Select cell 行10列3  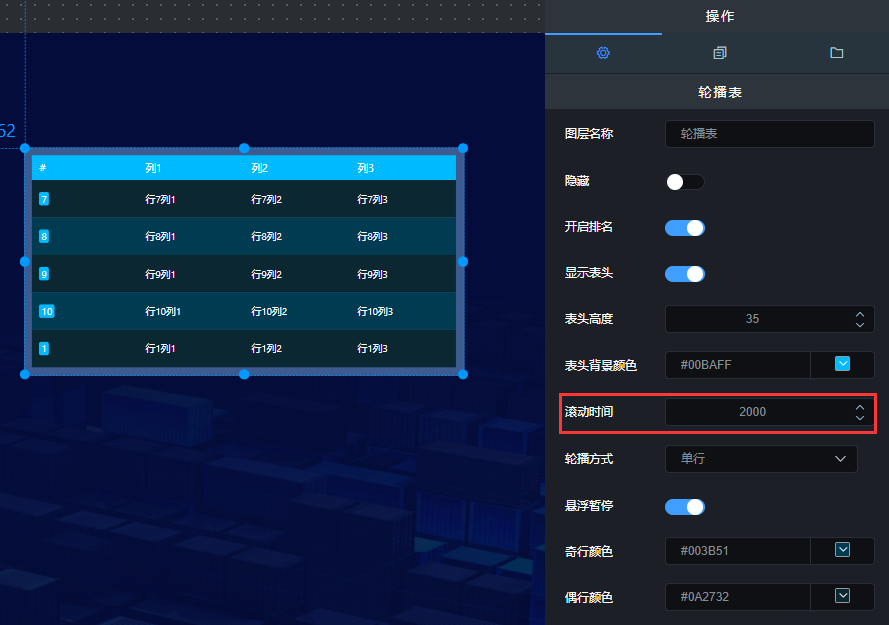[375, 311]
